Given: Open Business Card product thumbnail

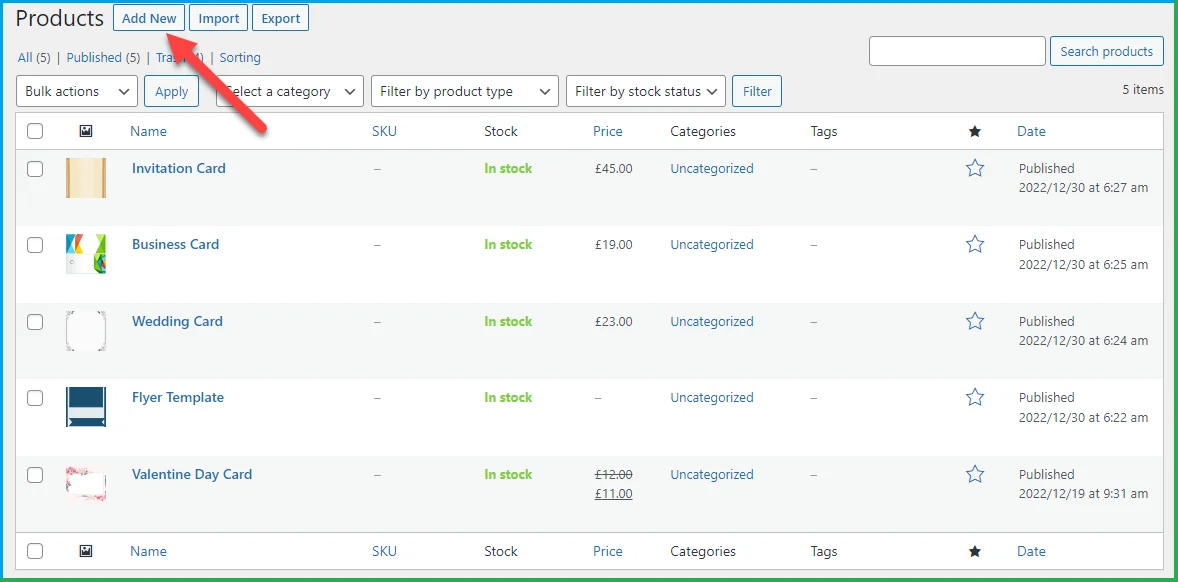Looking at the screenshot, I should tap(86, 254).
